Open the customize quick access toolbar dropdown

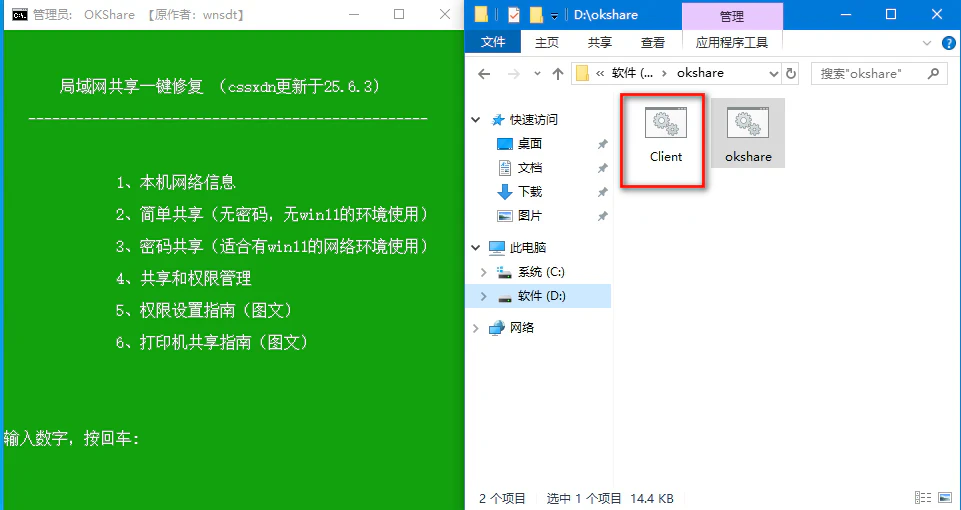pyautogui.click(x=554, y=16)
